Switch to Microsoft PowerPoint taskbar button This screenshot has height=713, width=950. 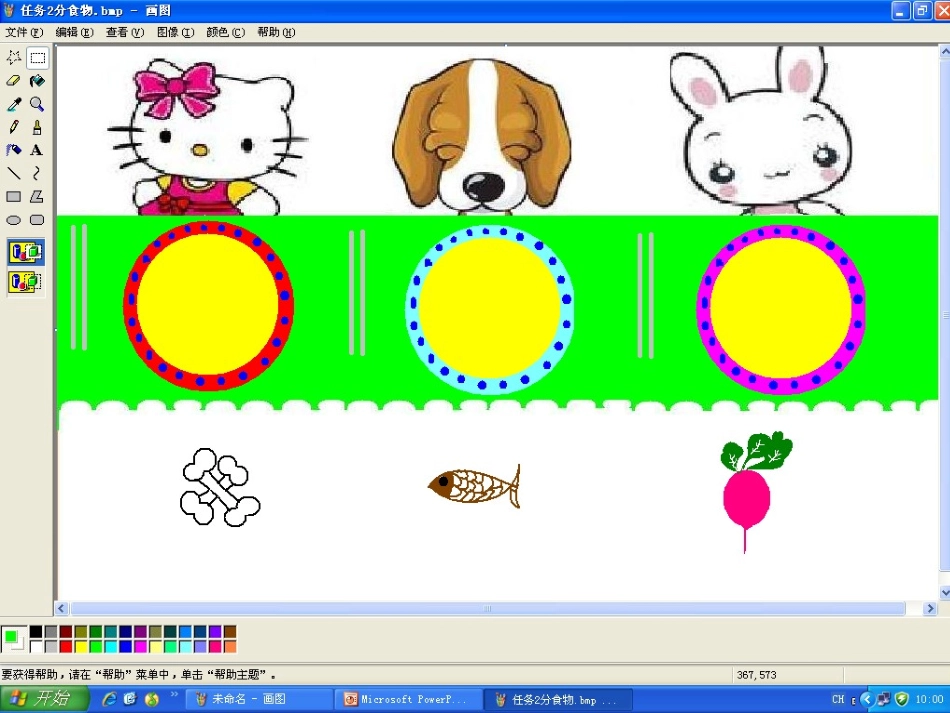pyautogui.click(x=408, y=699)
